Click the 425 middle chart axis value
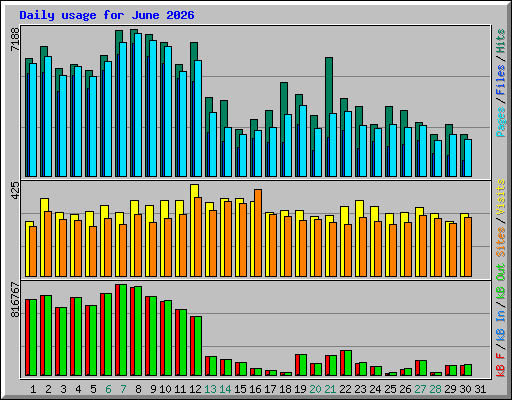This screenshot has height=400, width=512. point(15,191)
